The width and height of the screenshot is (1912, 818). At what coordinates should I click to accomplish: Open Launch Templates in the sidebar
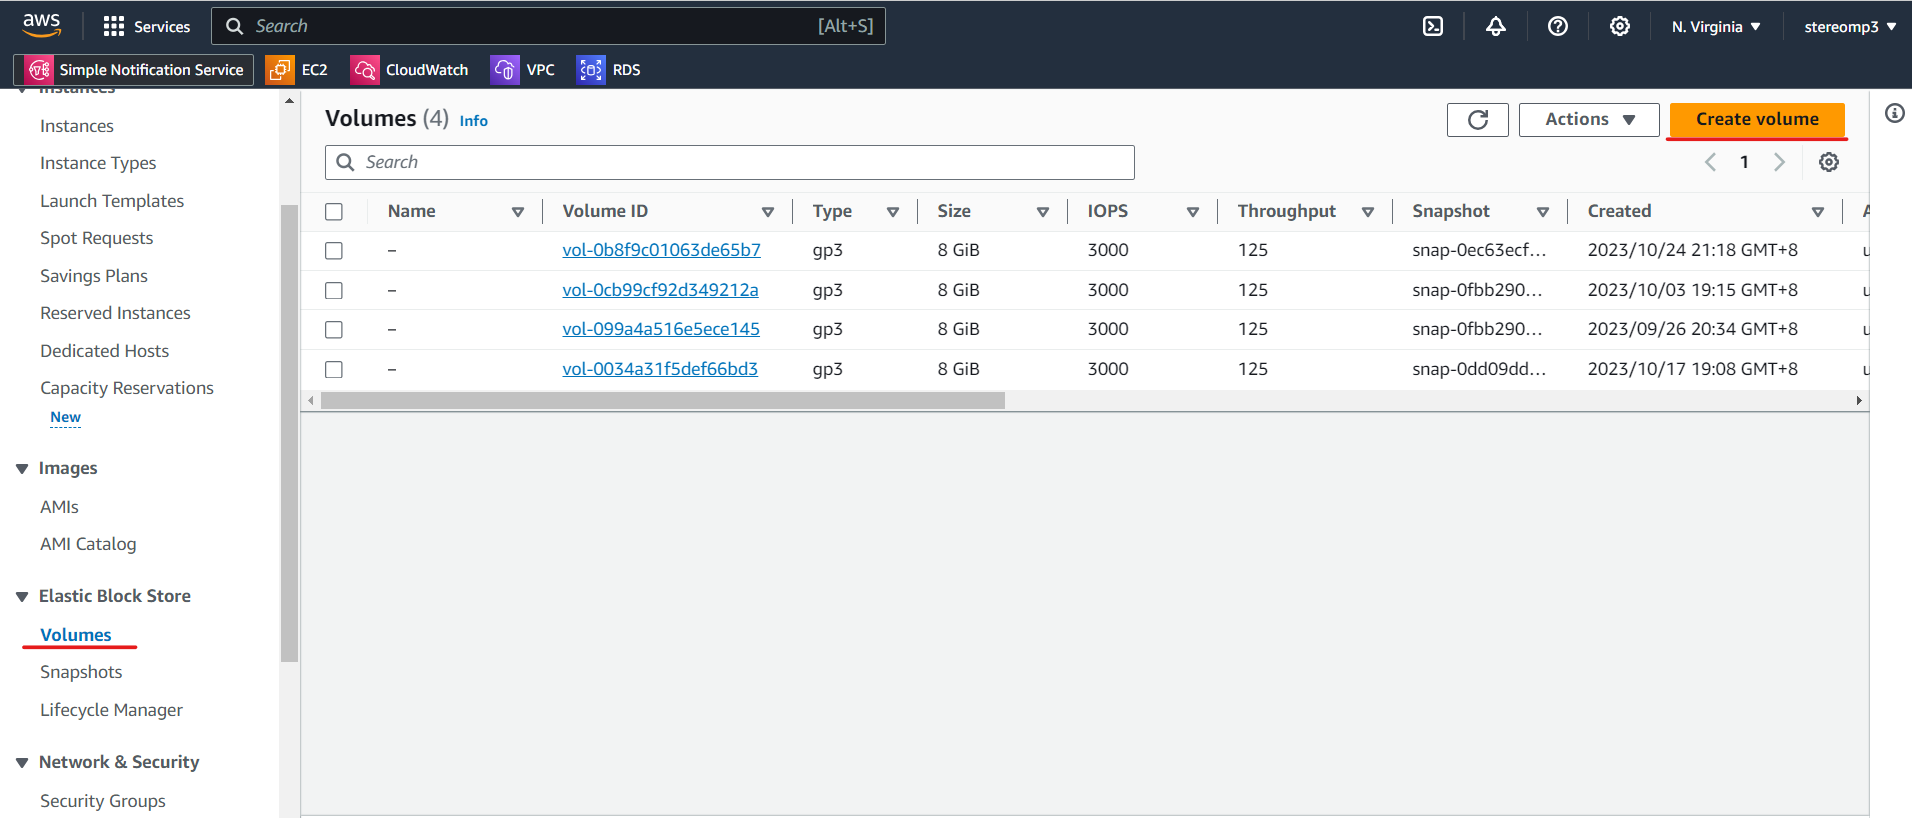pos(112,201)
